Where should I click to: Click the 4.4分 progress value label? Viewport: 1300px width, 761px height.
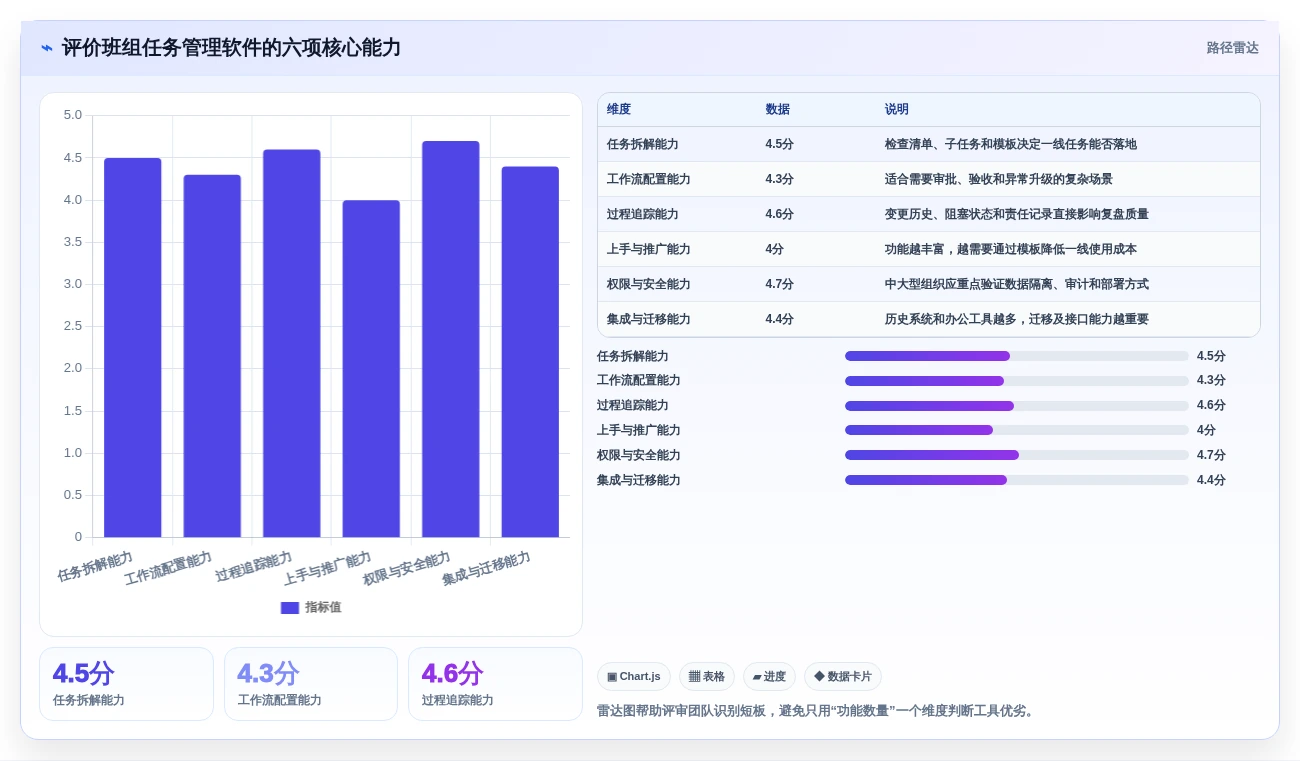(1211, 480)
